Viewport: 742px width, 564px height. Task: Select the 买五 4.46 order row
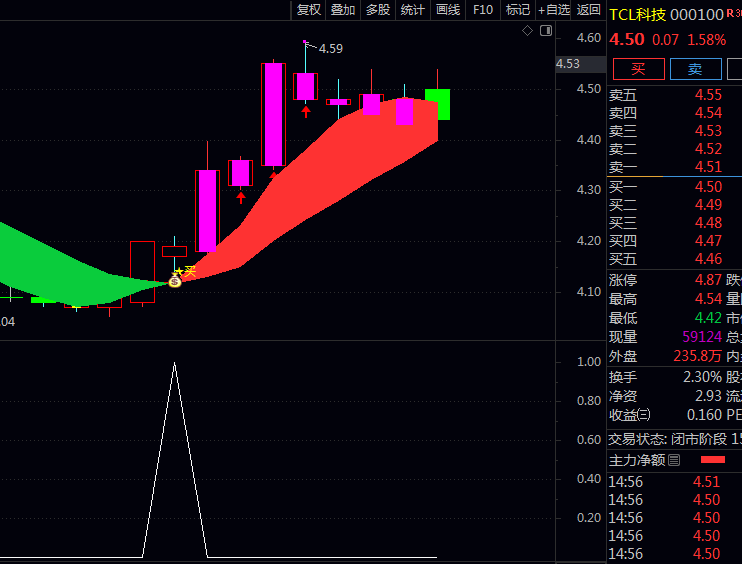point(674,259)
